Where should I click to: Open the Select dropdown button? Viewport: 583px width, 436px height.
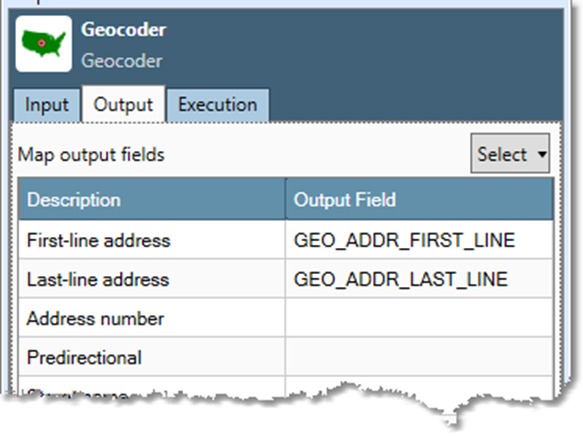tap(510, 153)
